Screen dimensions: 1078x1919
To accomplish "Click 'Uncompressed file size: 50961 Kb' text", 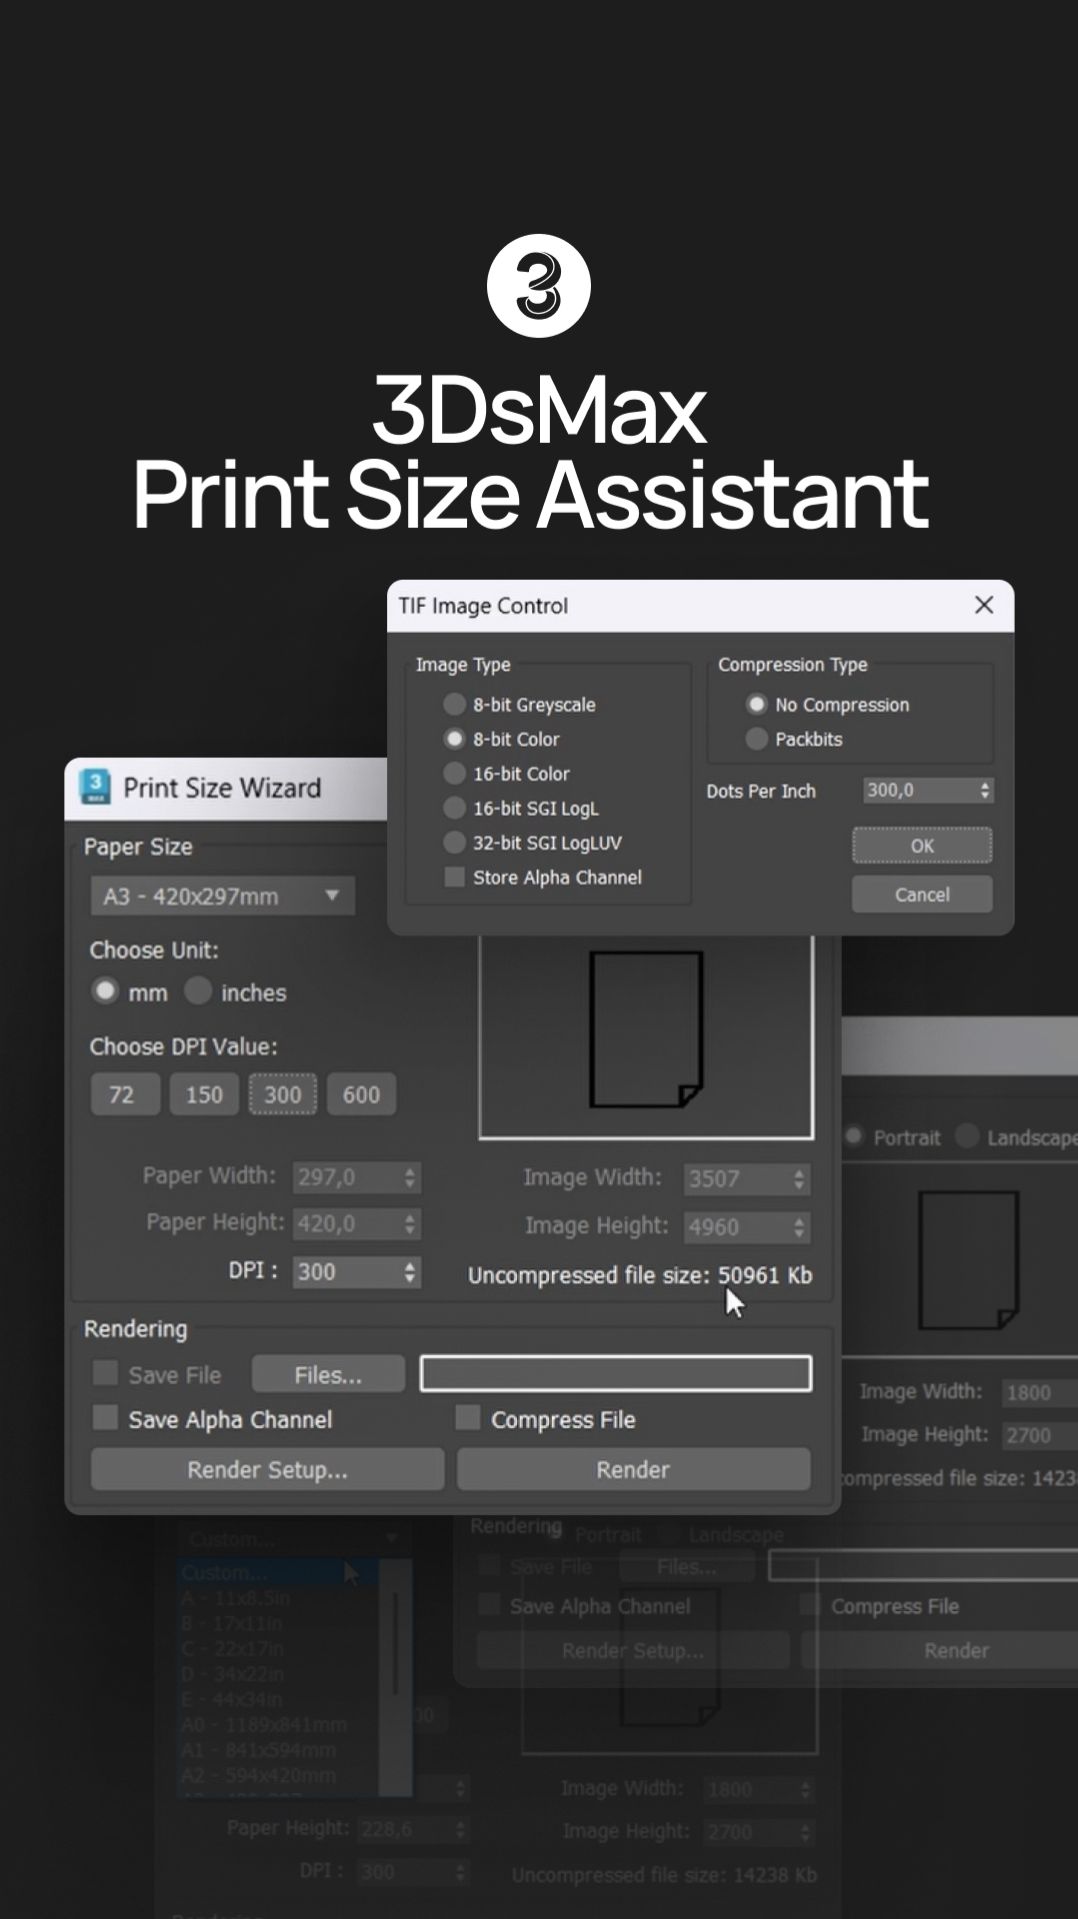I will point(640,1275).
